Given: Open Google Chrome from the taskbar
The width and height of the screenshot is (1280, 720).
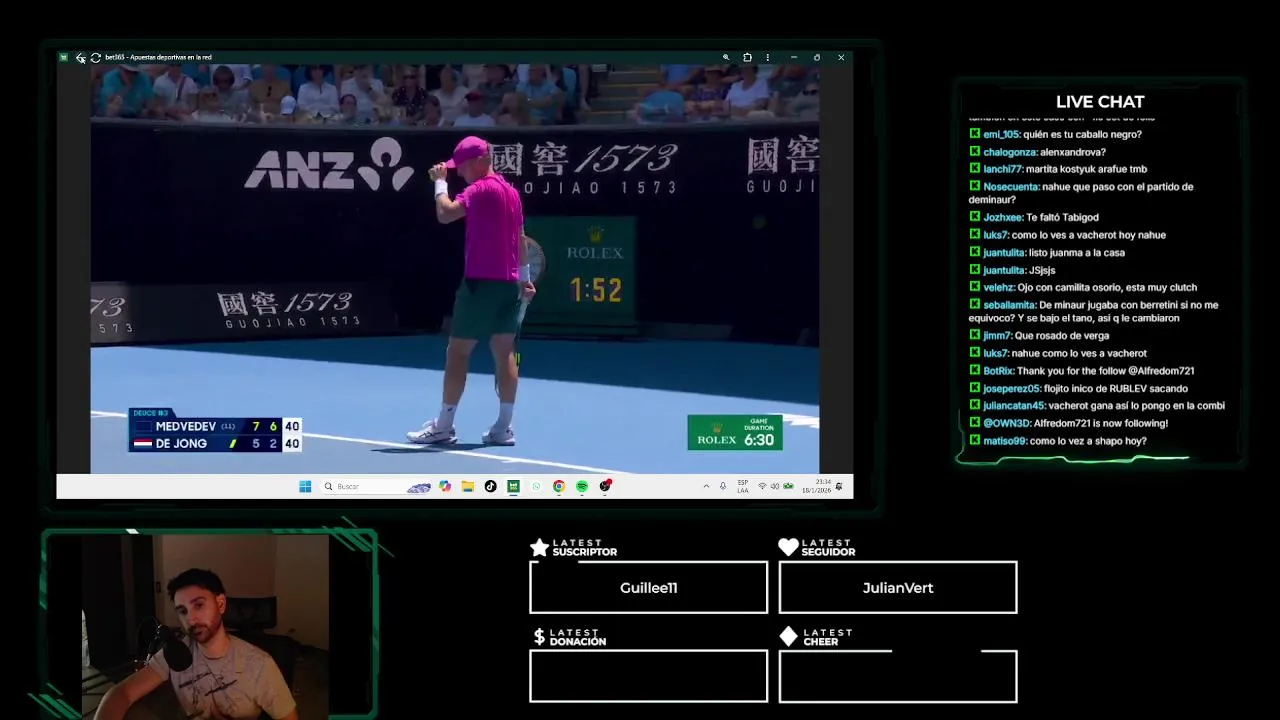Looking at the screenshot, I should (x=559, y=487).
